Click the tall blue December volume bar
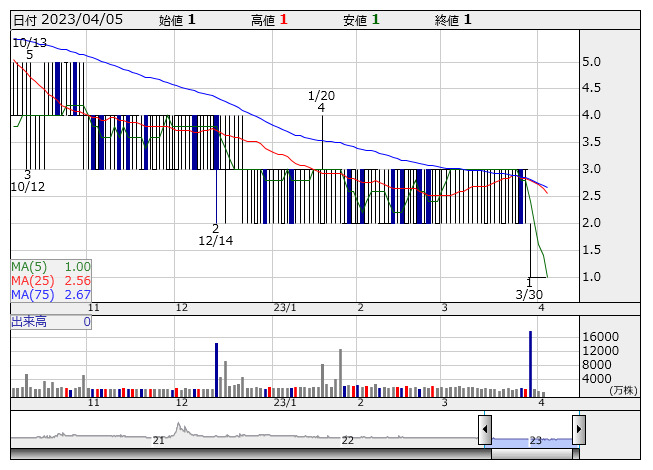The image size is (653, 470). pos(216,368)
